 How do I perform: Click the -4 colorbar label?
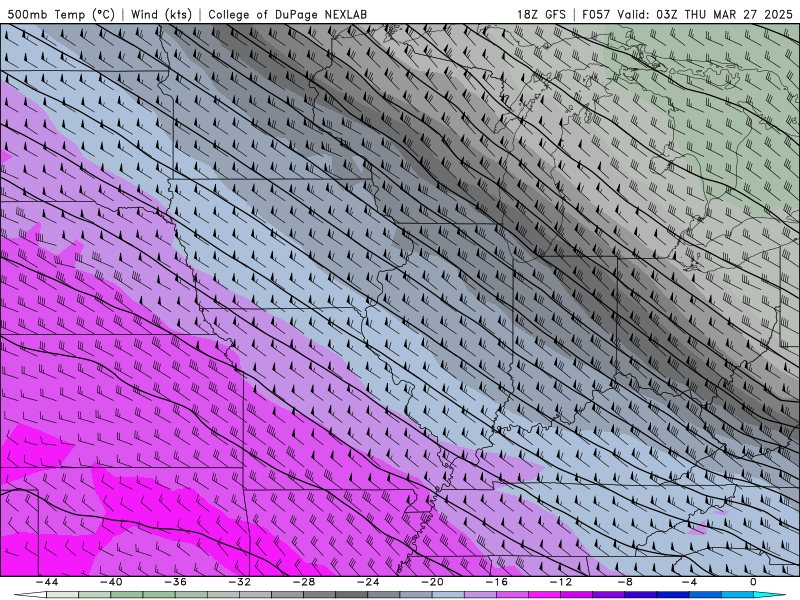point(689,582)
